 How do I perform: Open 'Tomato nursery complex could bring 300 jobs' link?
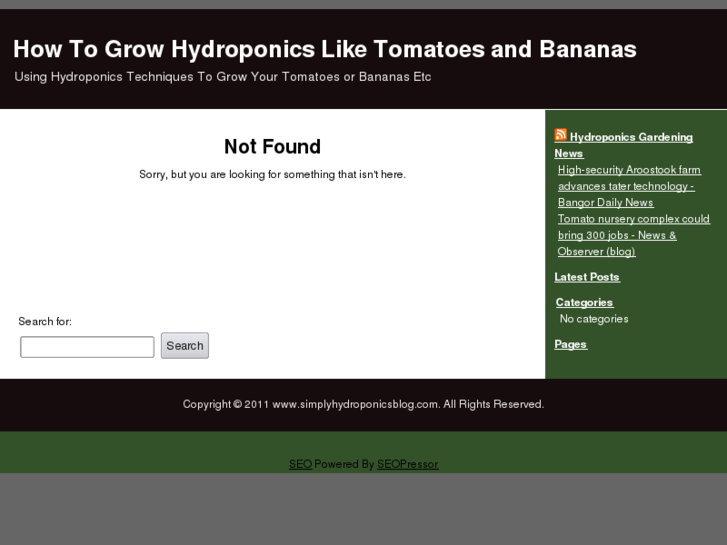coord(633,235)
